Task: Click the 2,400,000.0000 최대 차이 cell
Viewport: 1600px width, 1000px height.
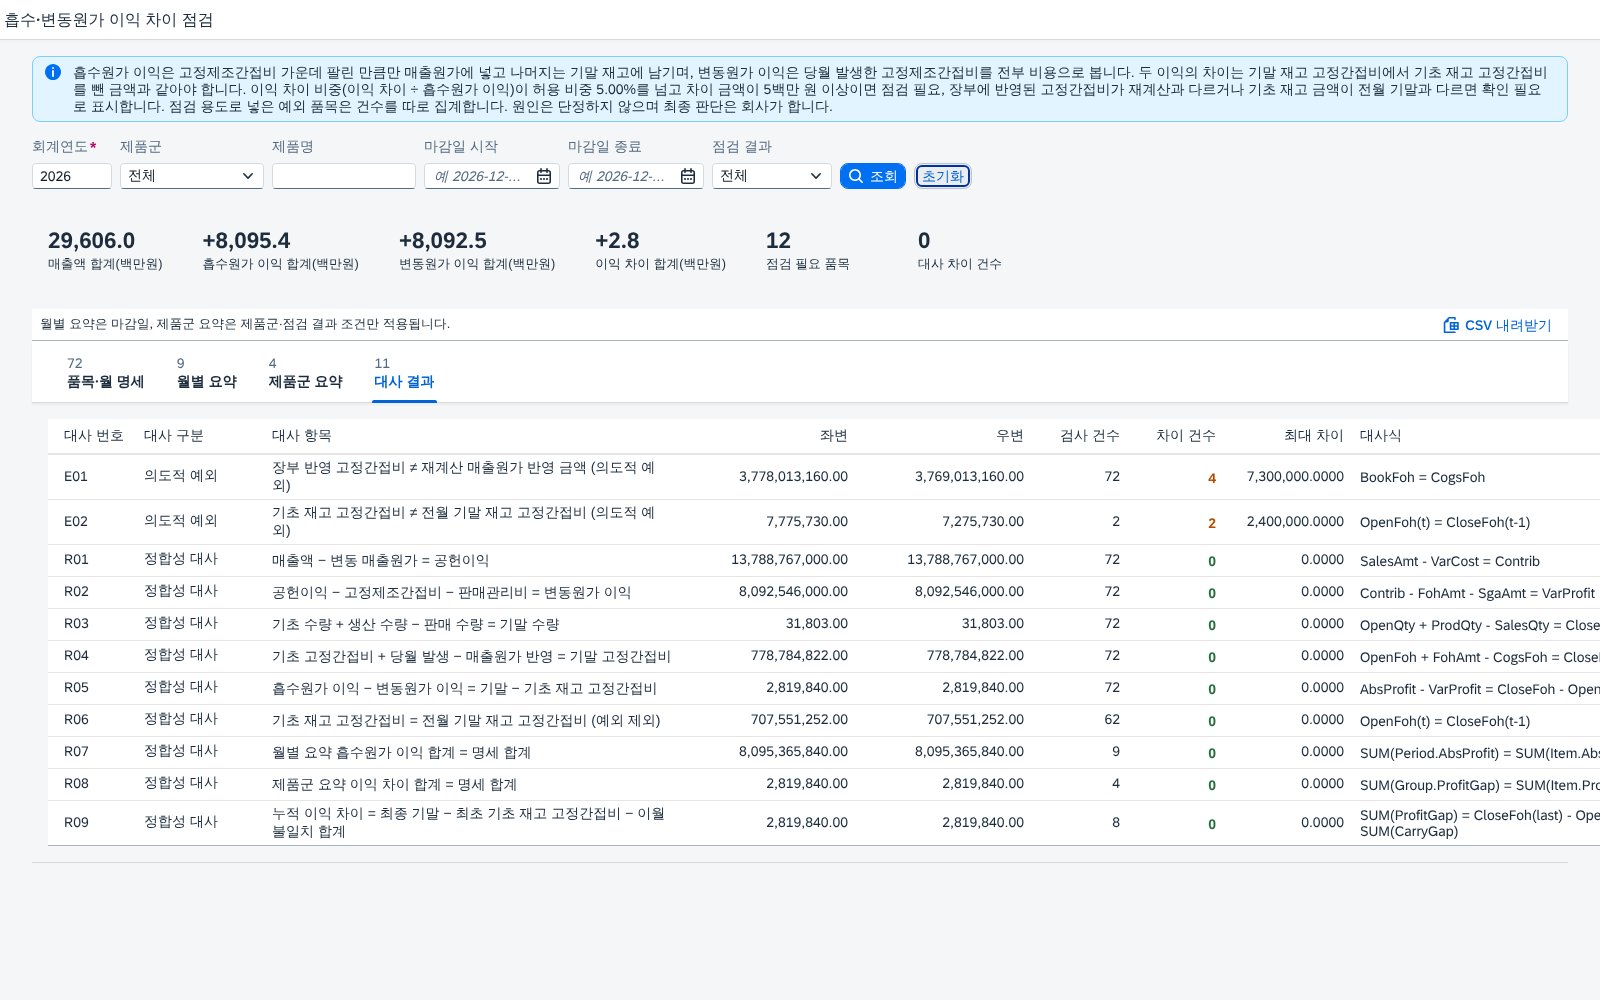Action: click(x=1295, y=522)
